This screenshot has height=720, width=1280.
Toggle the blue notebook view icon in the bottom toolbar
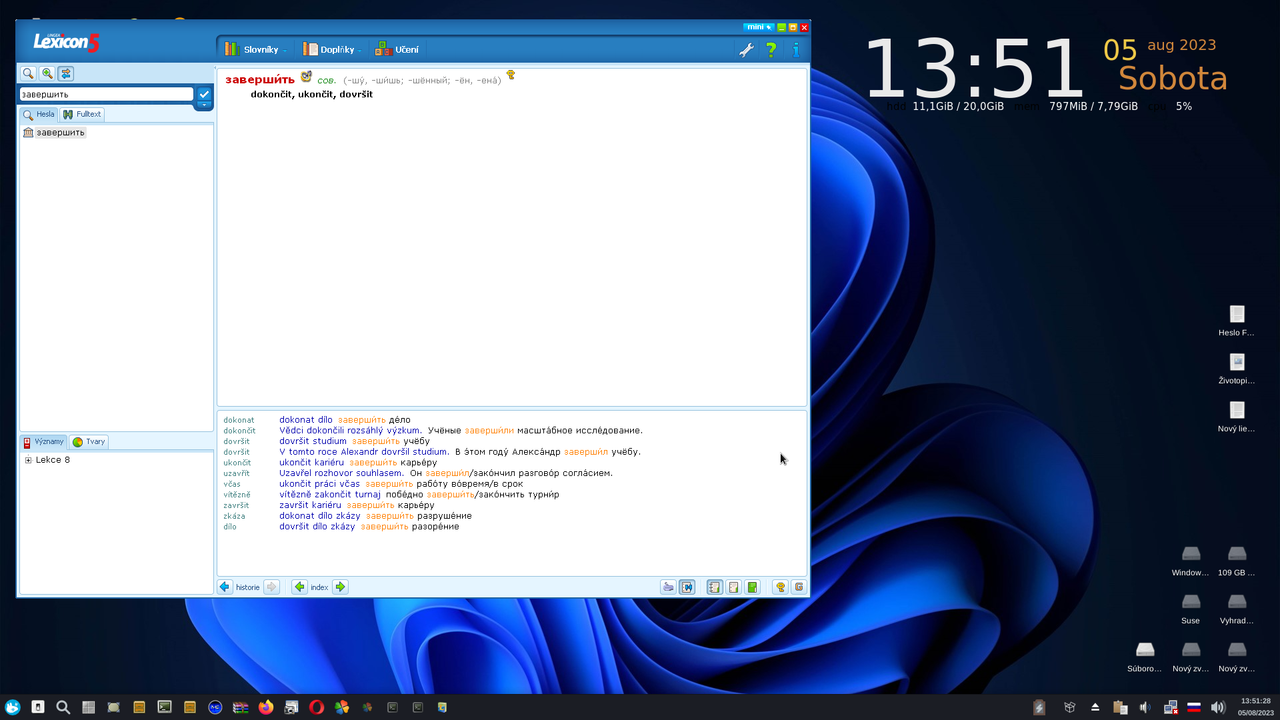714,587
